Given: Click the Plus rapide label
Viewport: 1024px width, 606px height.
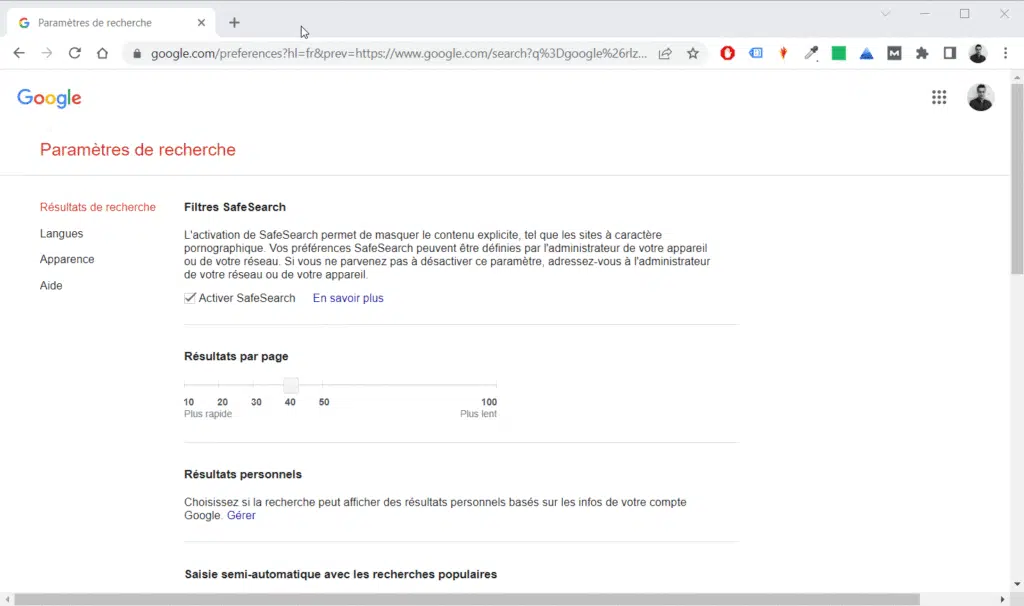Looking at the screenshot, I should [x=208, y=414].
